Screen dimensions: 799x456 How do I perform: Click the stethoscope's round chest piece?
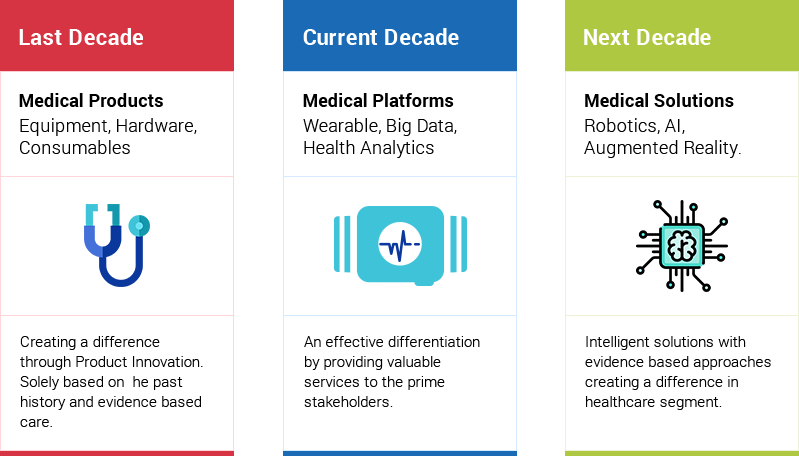139,226
